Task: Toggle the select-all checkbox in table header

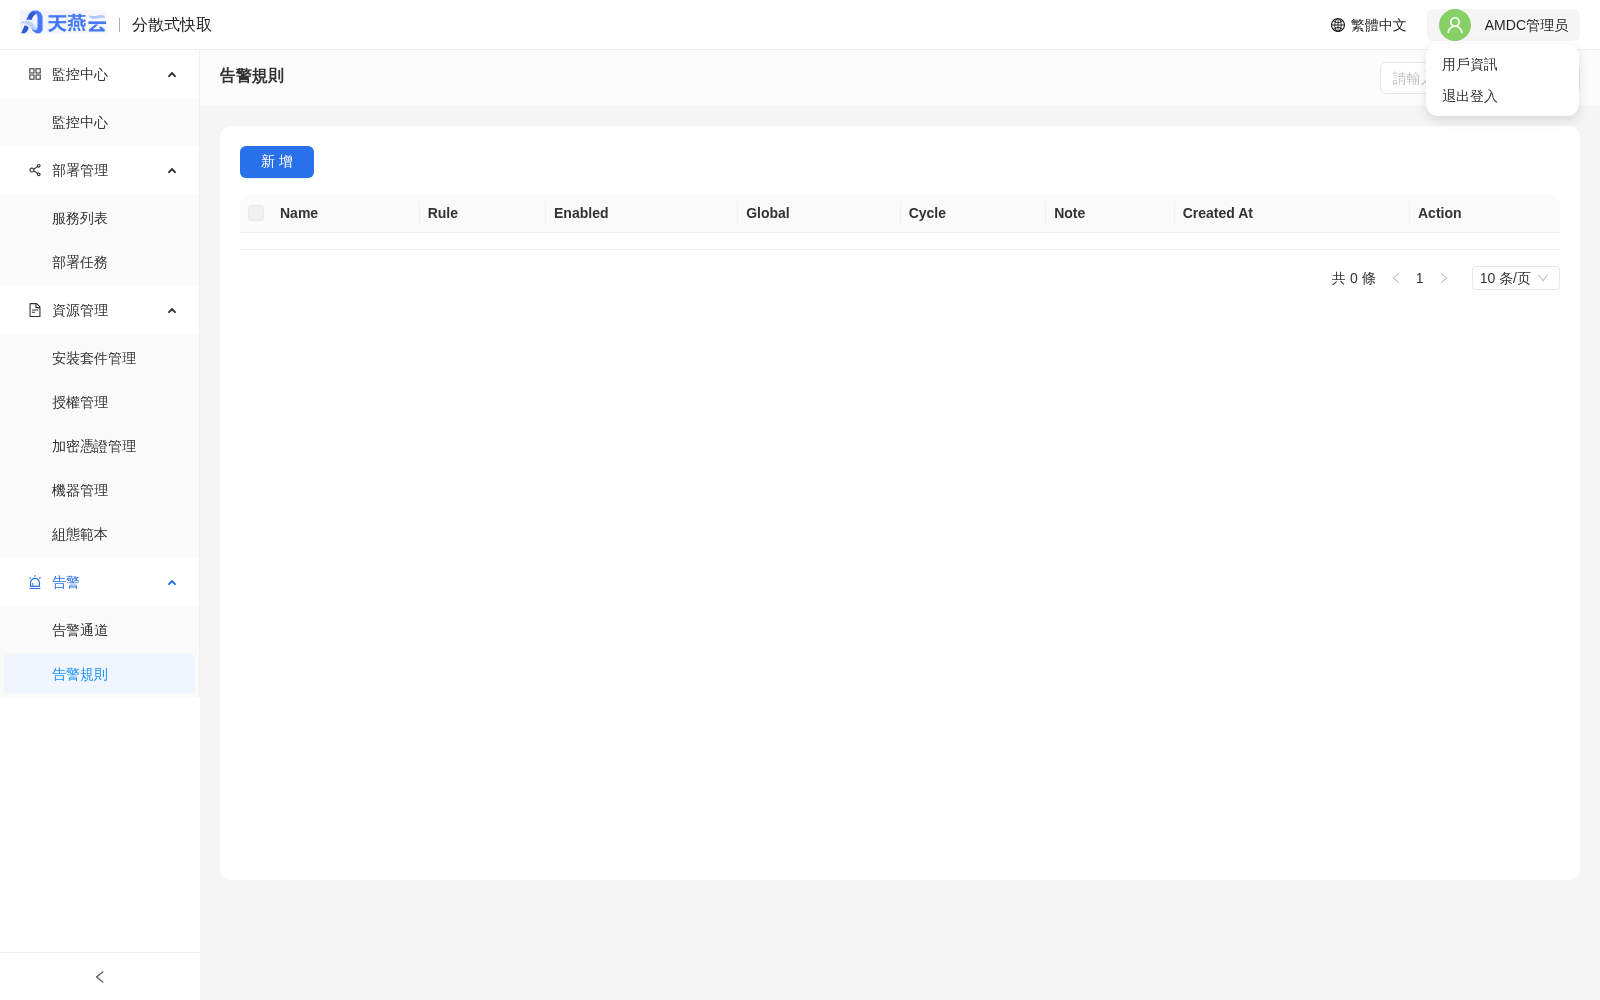Action: click(x=256, y=213)
